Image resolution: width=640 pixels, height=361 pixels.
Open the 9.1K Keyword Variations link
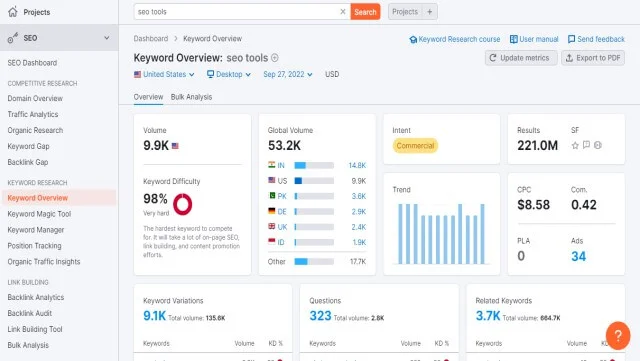click(x=154, y=316)
